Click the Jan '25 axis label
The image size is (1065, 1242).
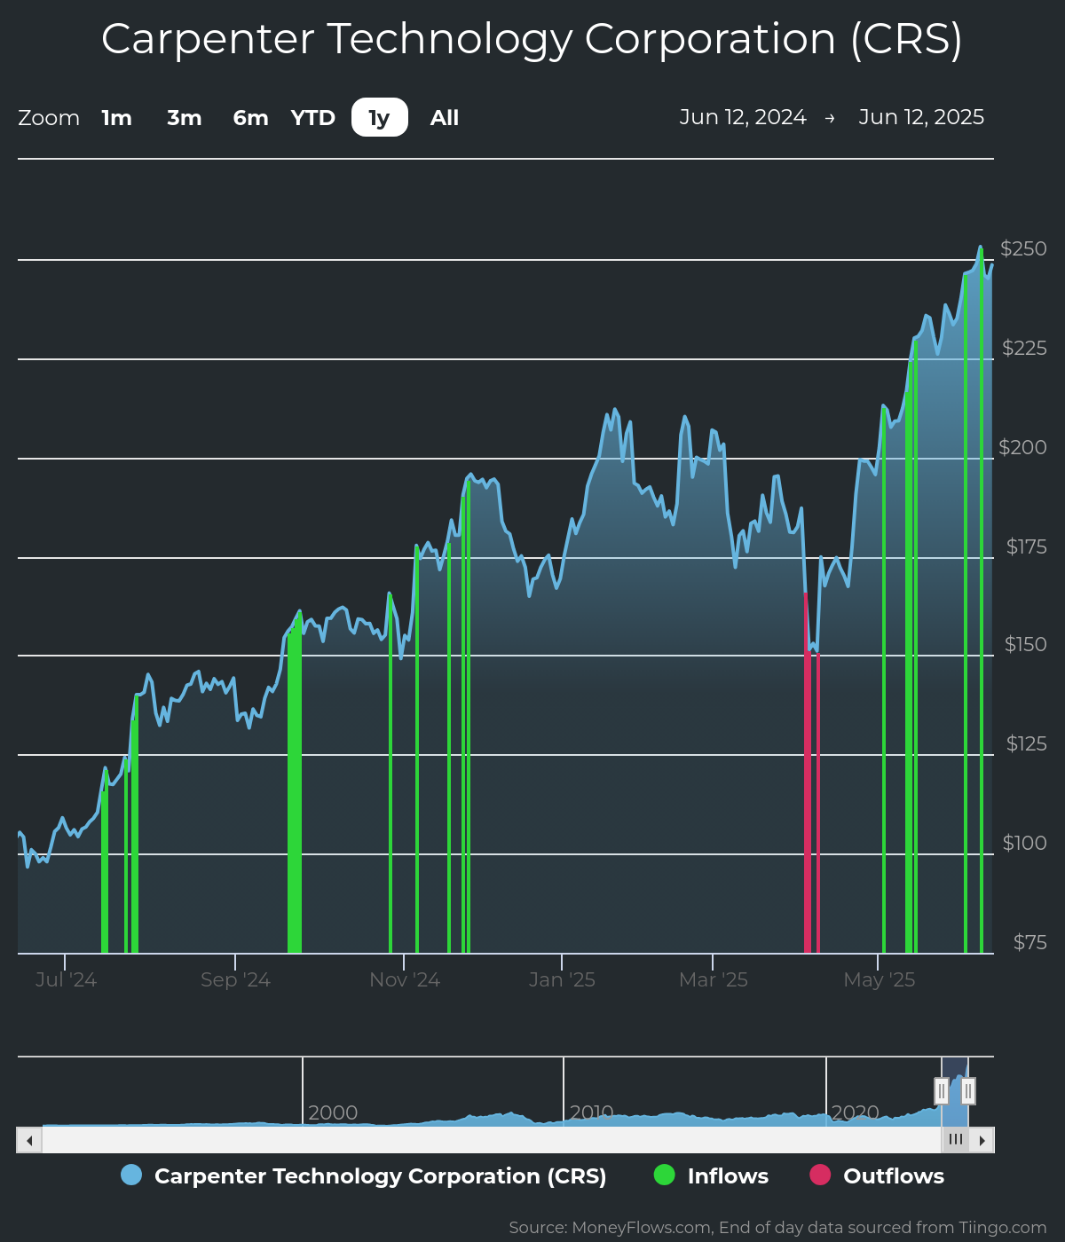pyautogui.click(x=562, y=979)
